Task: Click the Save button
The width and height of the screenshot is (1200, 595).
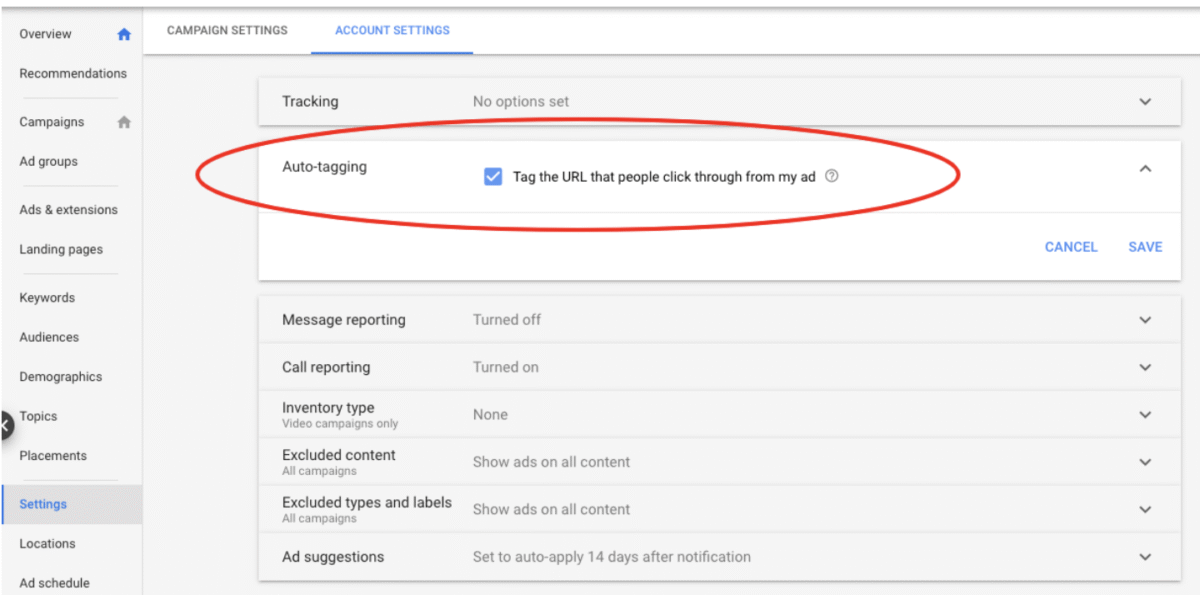Action: (1144, 247)
